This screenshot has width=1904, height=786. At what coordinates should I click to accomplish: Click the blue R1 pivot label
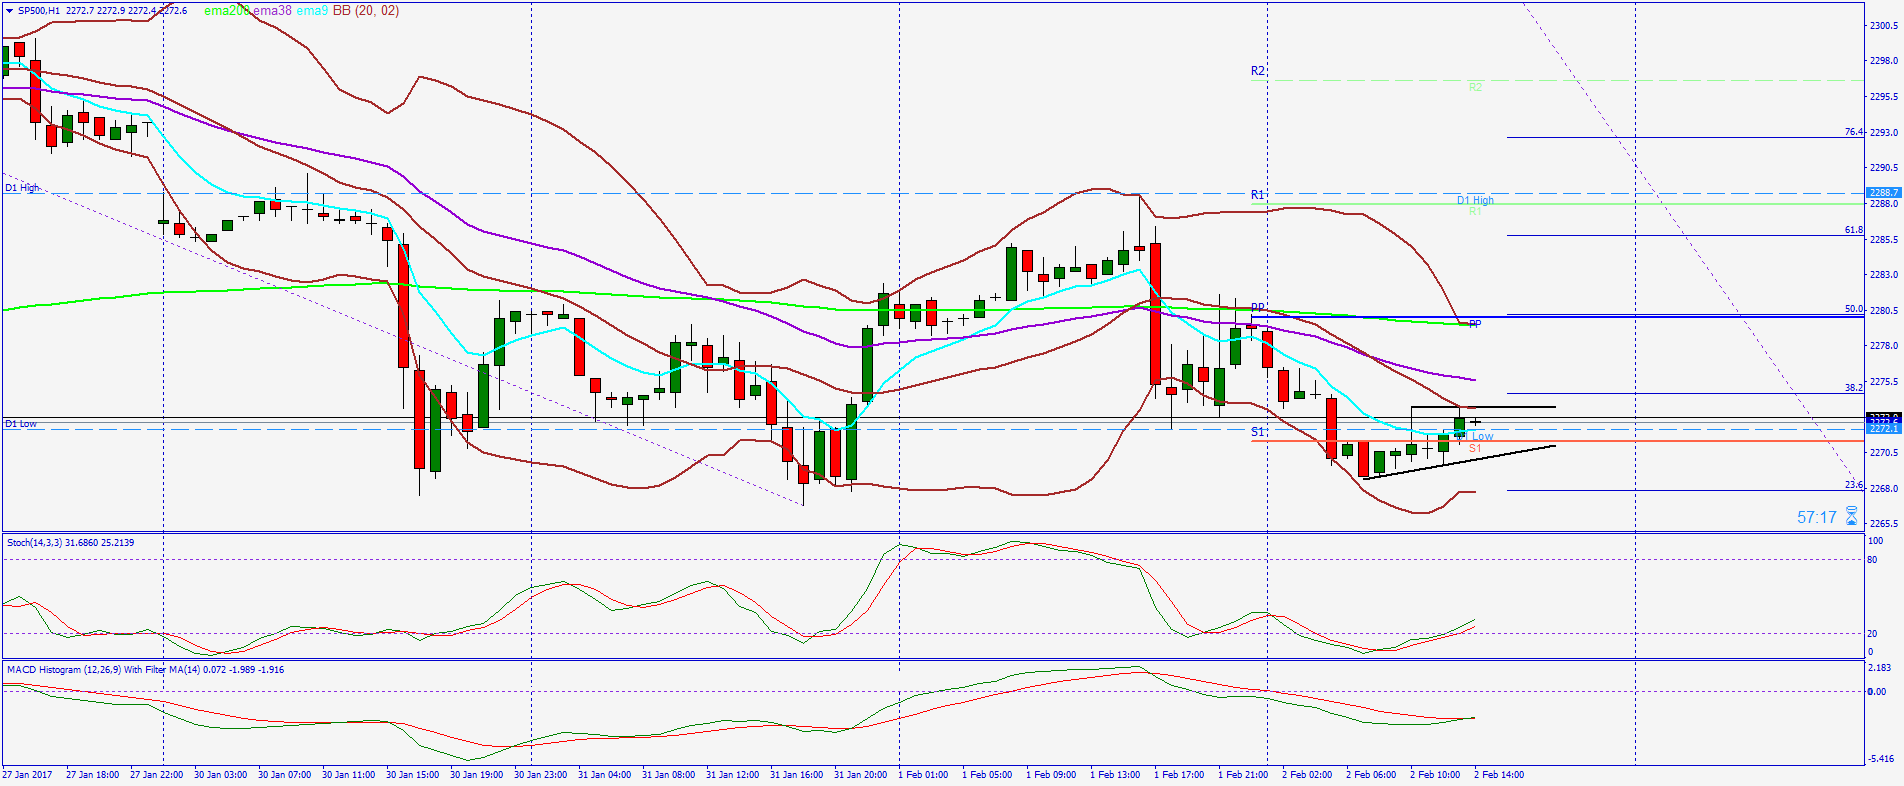coord(1257,195)
